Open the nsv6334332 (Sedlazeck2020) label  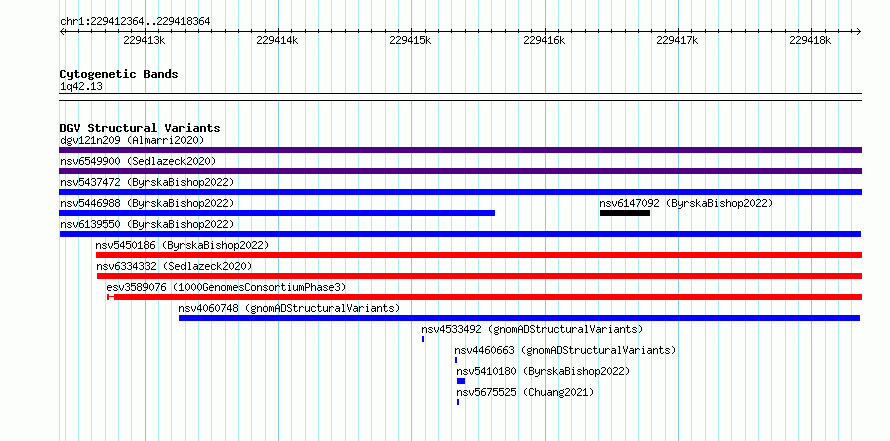tap(174, 266)
